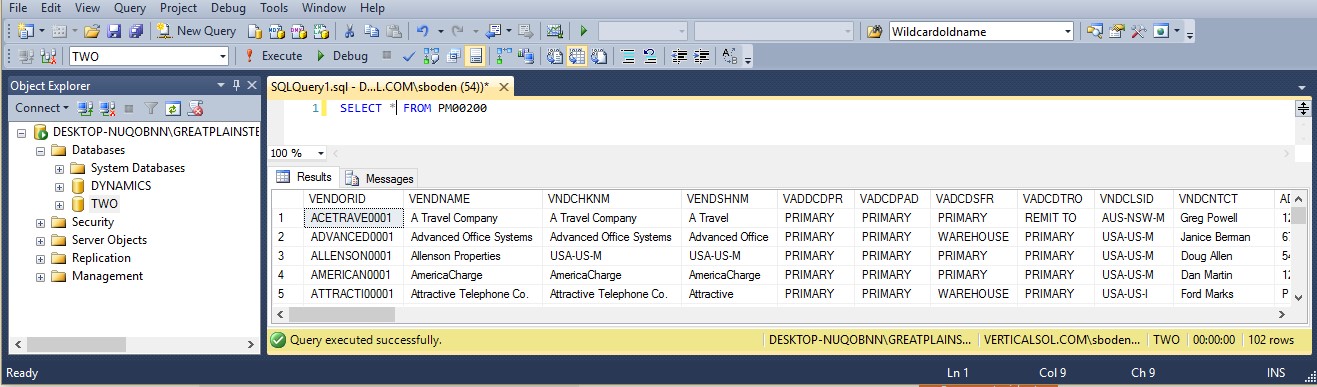Expand the System Databases node
This screenshot has width=1317, height=387.
59,168
